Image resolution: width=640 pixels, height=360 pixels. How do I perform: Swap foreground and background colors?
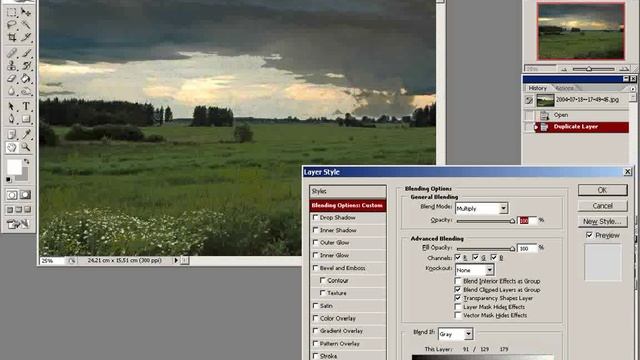pyautogui.click(x=26, y=162)
